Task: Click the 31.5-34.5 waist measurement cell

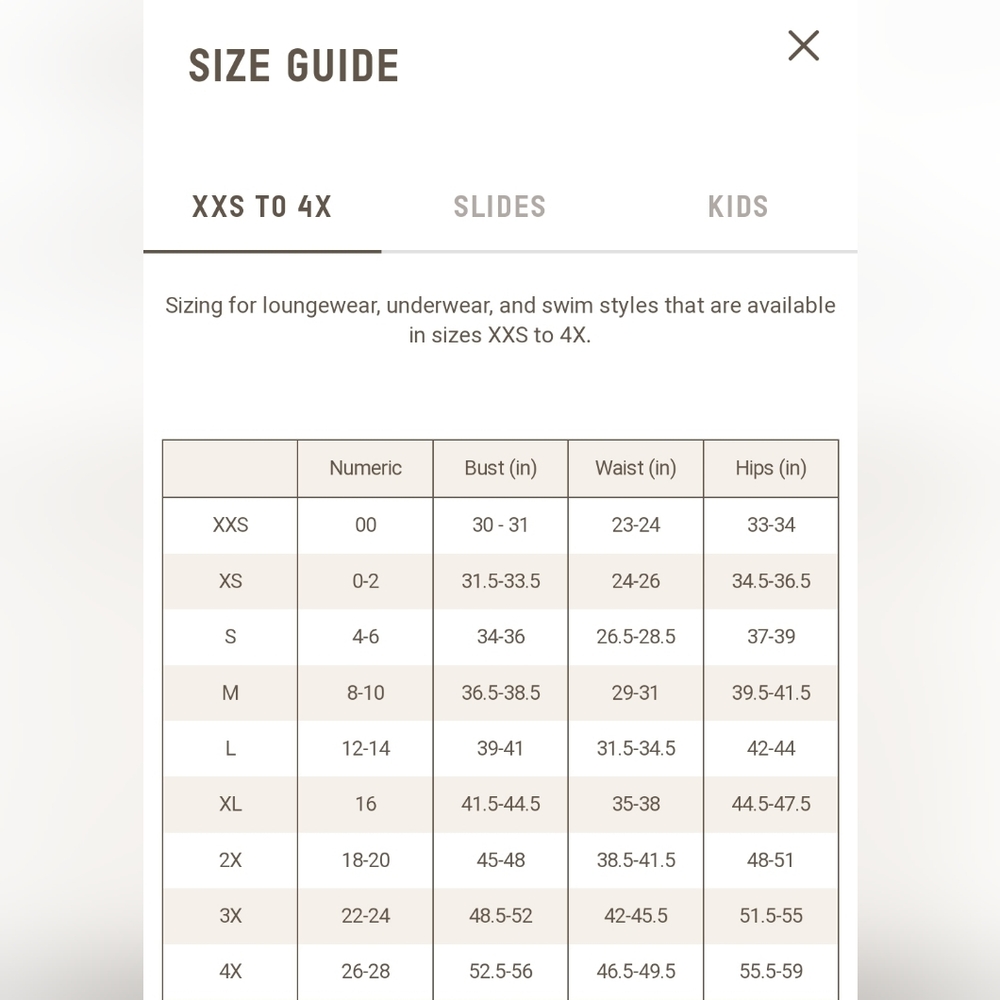Action: [636, 748]
